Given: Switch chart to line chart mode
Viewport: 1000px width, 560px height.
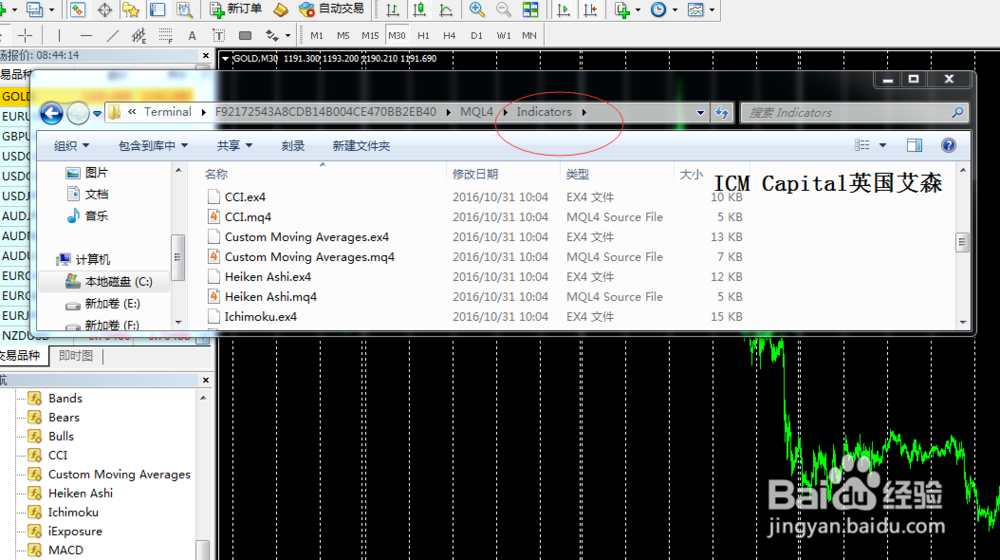Looking at the screenshot, I should point(446,10).
